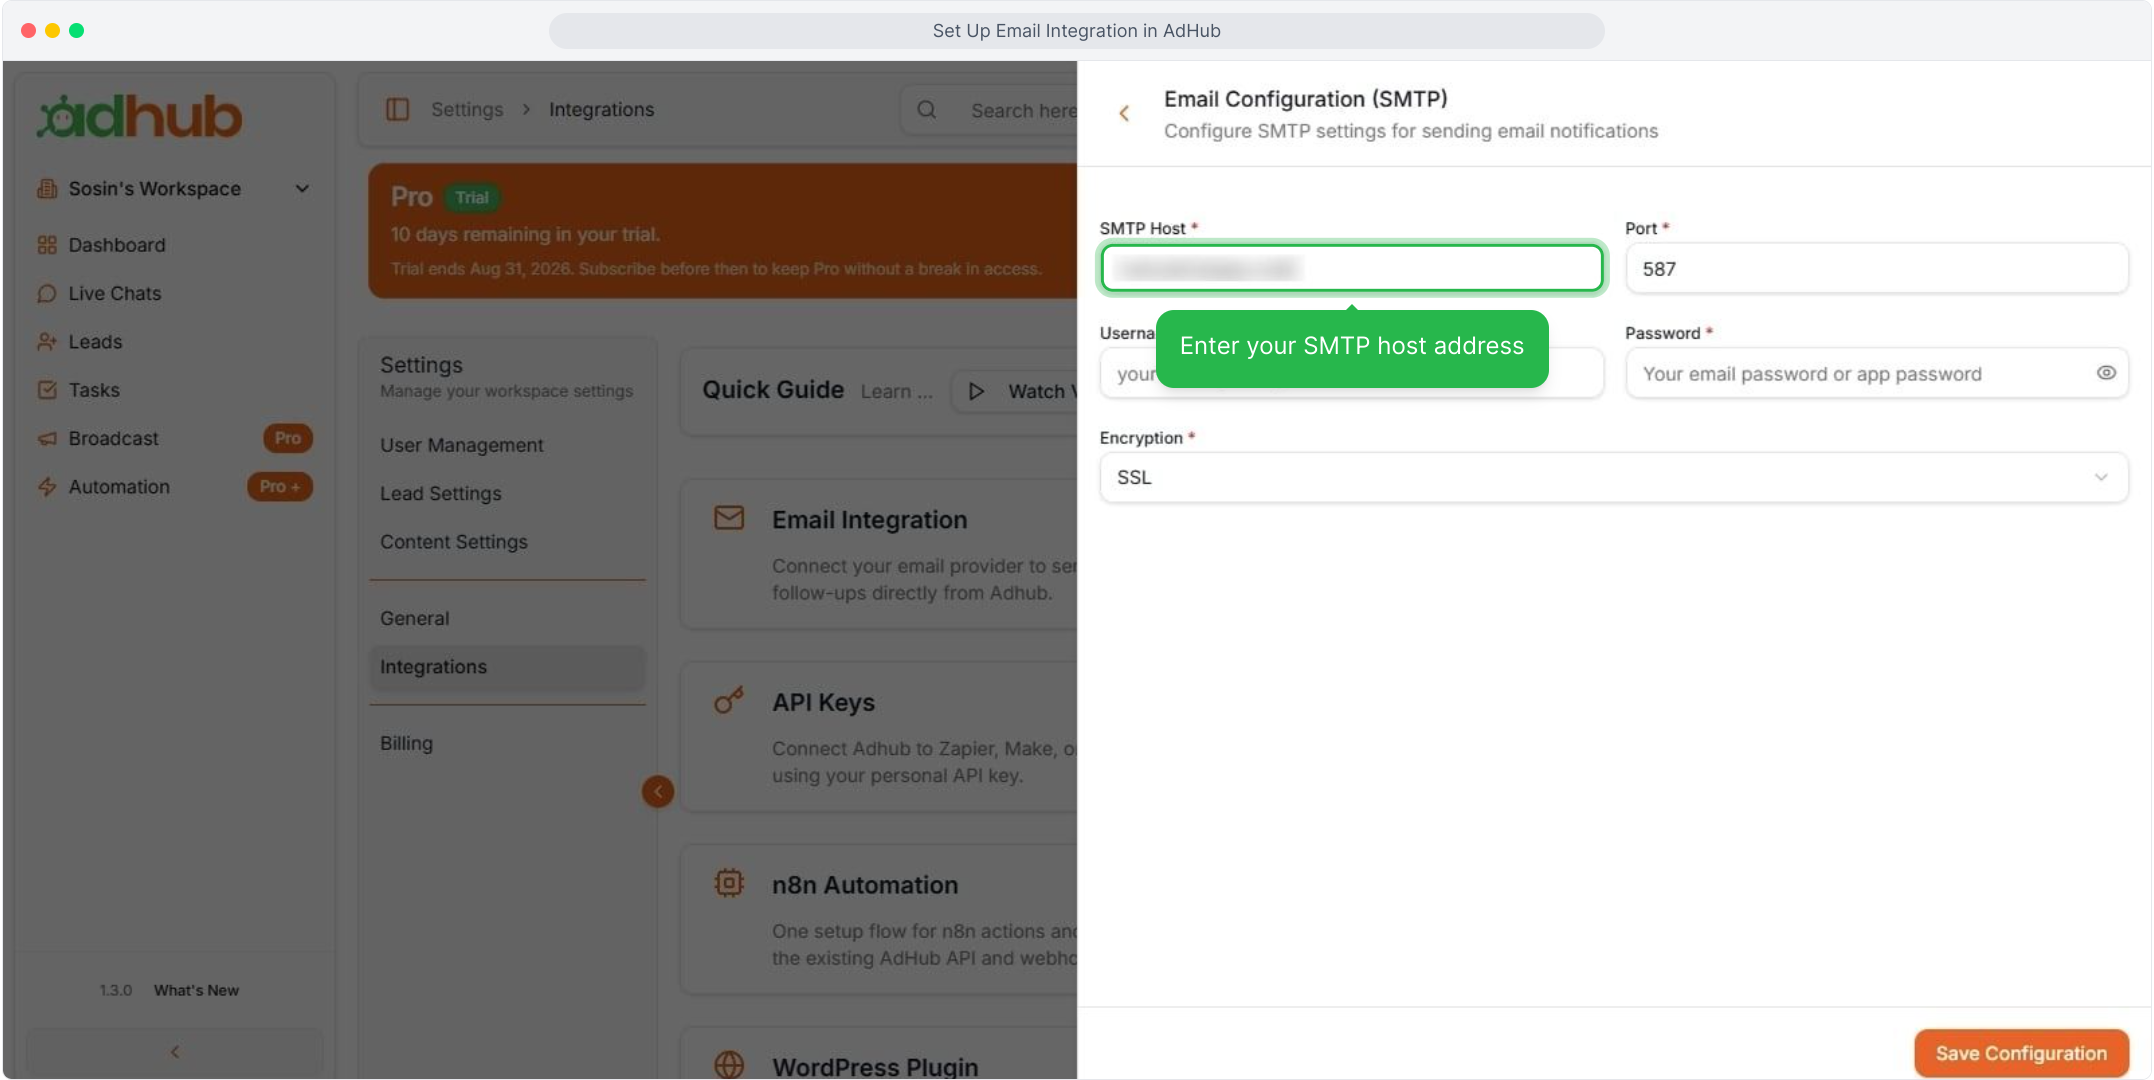This screenshot has width=2154, height=1080.
Task: Click the Username input field
Action: pyautogui.click(x=1352, y=373)
